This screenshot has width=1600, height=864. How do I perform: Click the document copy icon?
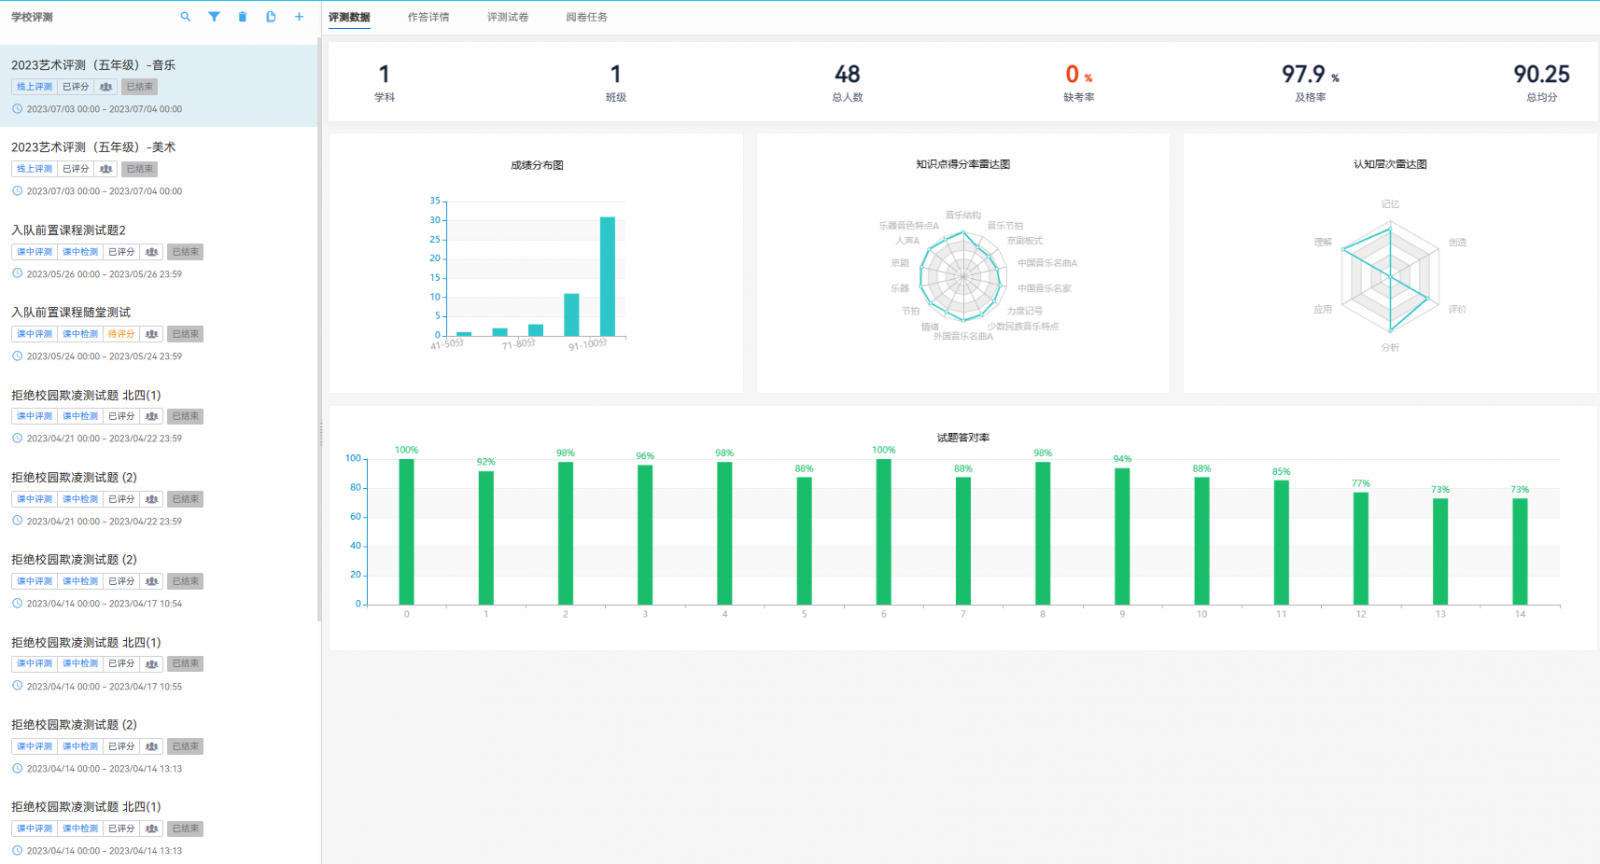[x=271, y=17]
